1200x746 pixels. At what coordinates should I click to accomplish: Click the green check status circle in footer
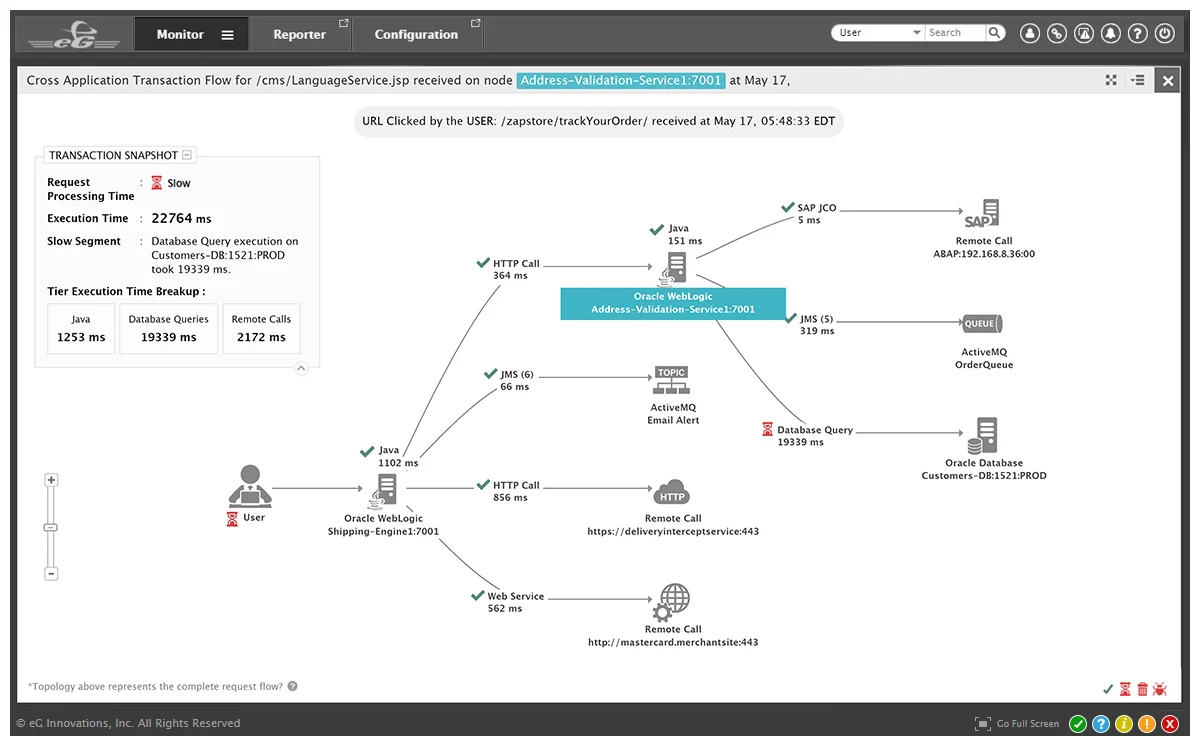click(1078, 724)
